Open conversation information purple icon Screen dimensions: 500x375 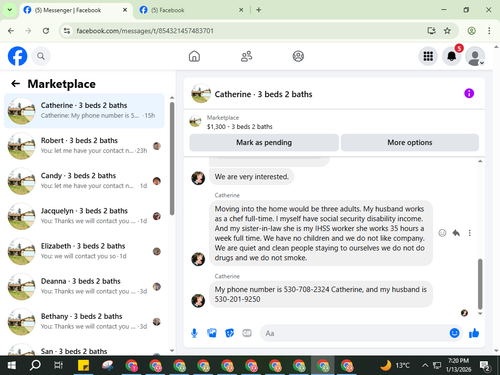[x=469, y=93]
